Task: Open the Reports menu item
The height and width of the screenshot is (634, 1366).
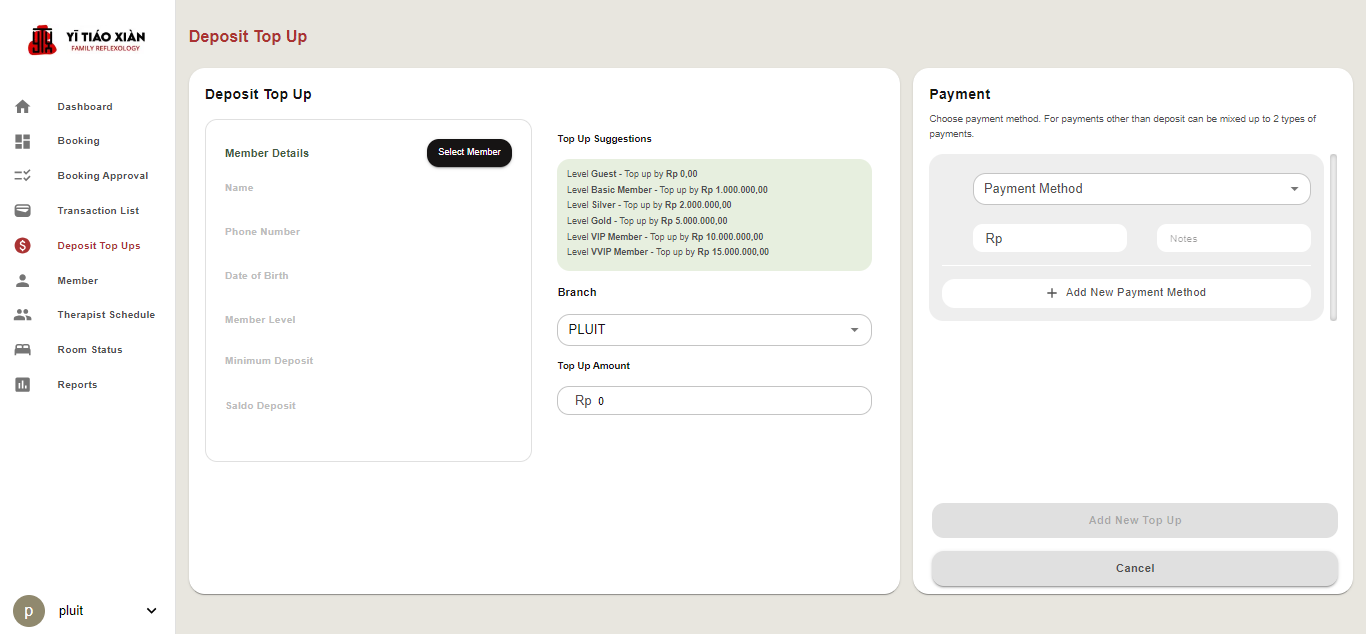Action: point(77,385)
